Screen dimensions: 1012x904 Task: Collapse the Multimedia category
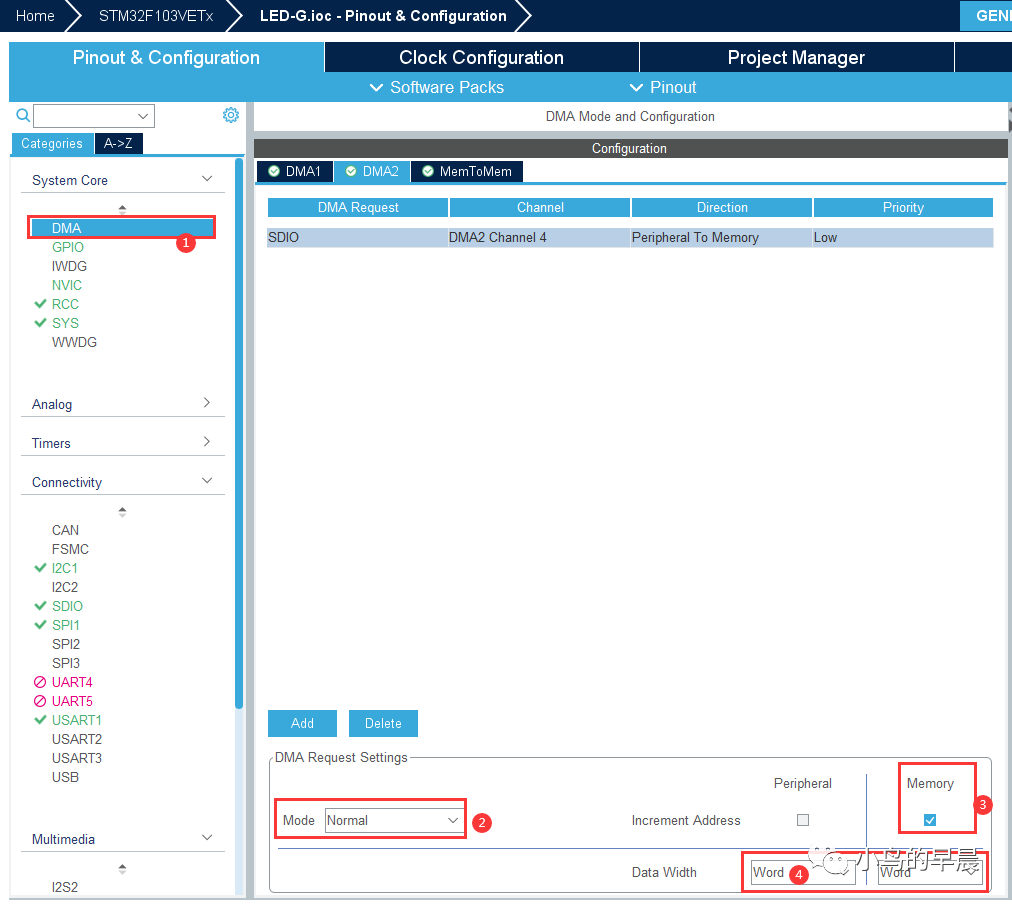(x=207, y=838)
